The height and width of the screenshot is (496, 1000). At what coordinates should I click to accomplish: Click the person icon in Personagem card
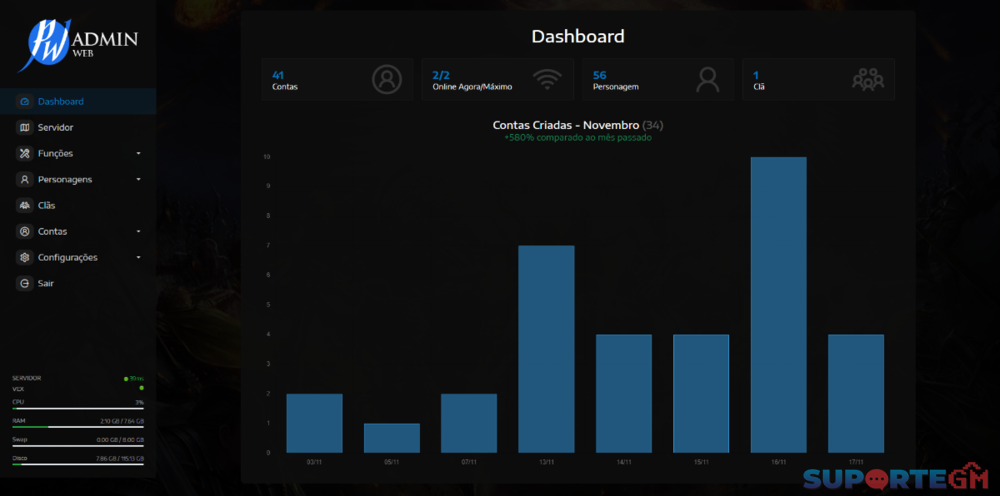[708, 79]
